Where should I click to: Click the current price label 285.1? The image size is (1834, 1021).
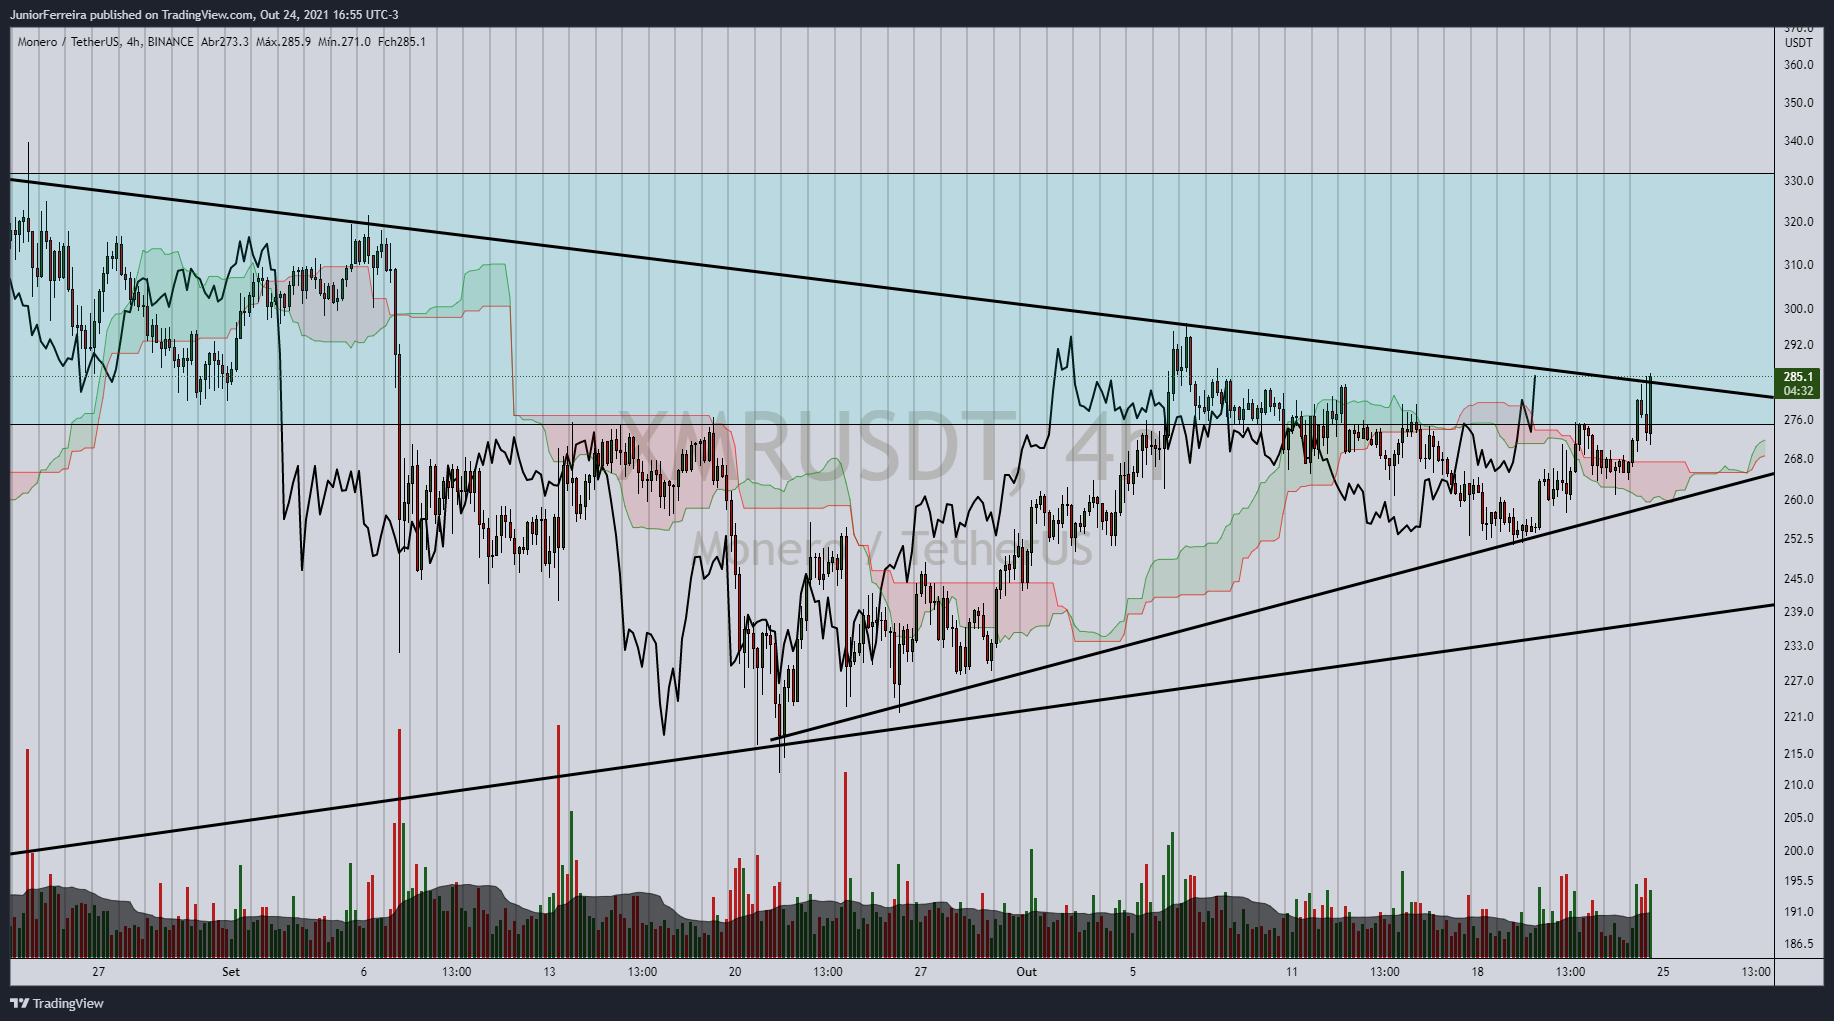click(x=1798, y=377)
